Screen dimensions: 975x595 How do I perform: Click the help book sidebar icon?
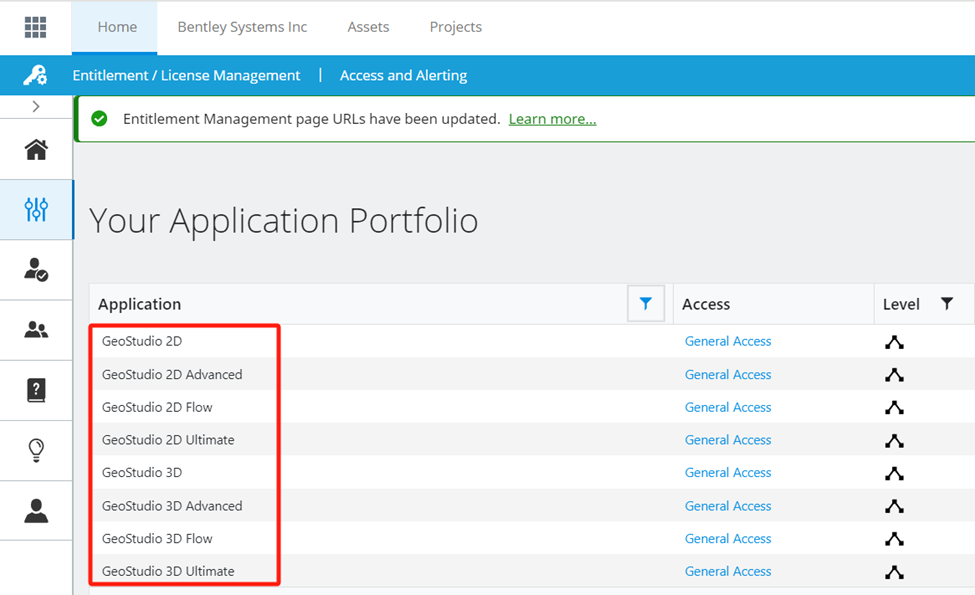coord(36,390)
